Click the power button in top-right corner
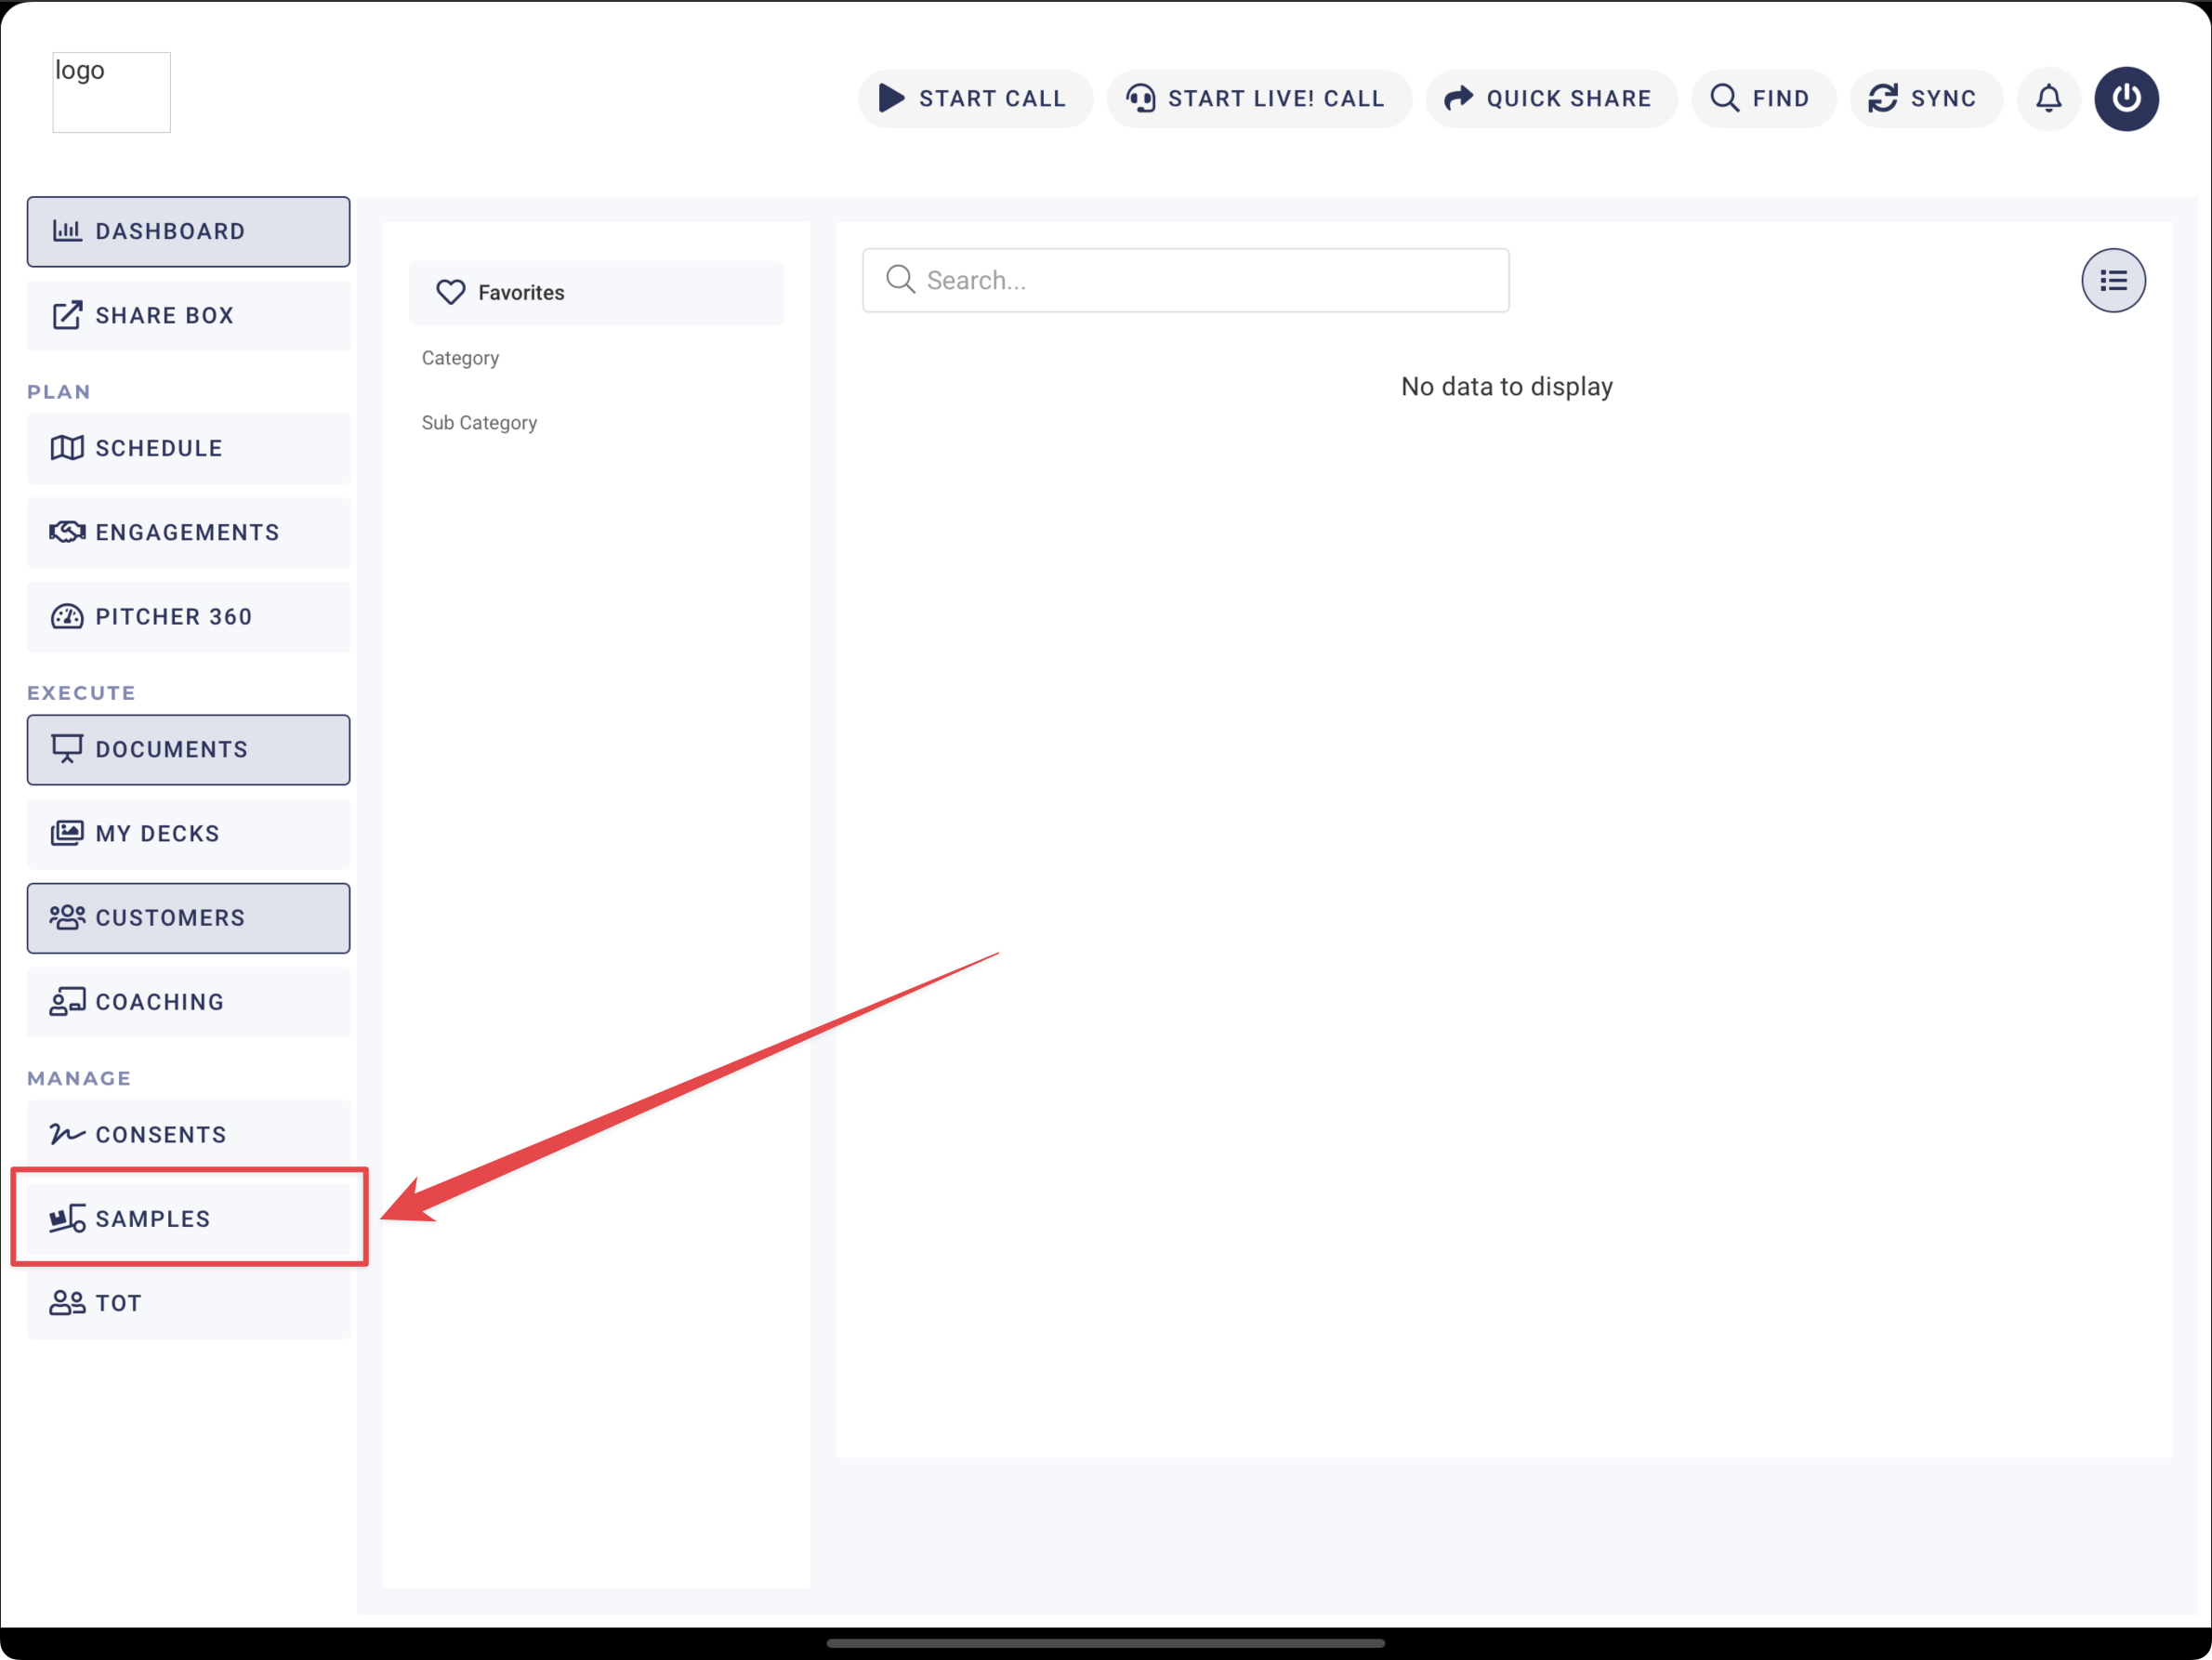This screenshot has width=2212, height=1660. [2127, 98]
